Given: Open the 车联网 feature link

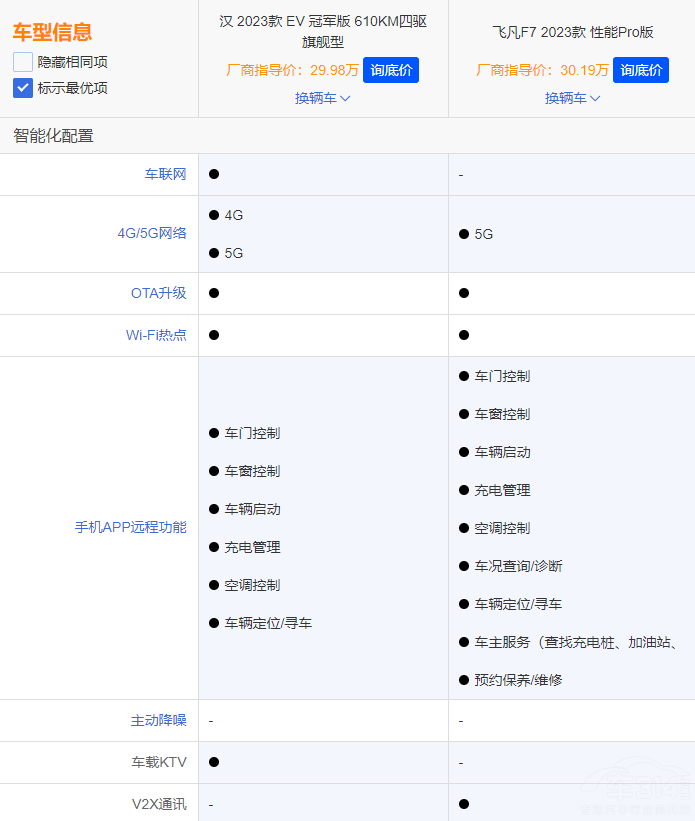Looking at the screenshot, I should click(165, 174).
